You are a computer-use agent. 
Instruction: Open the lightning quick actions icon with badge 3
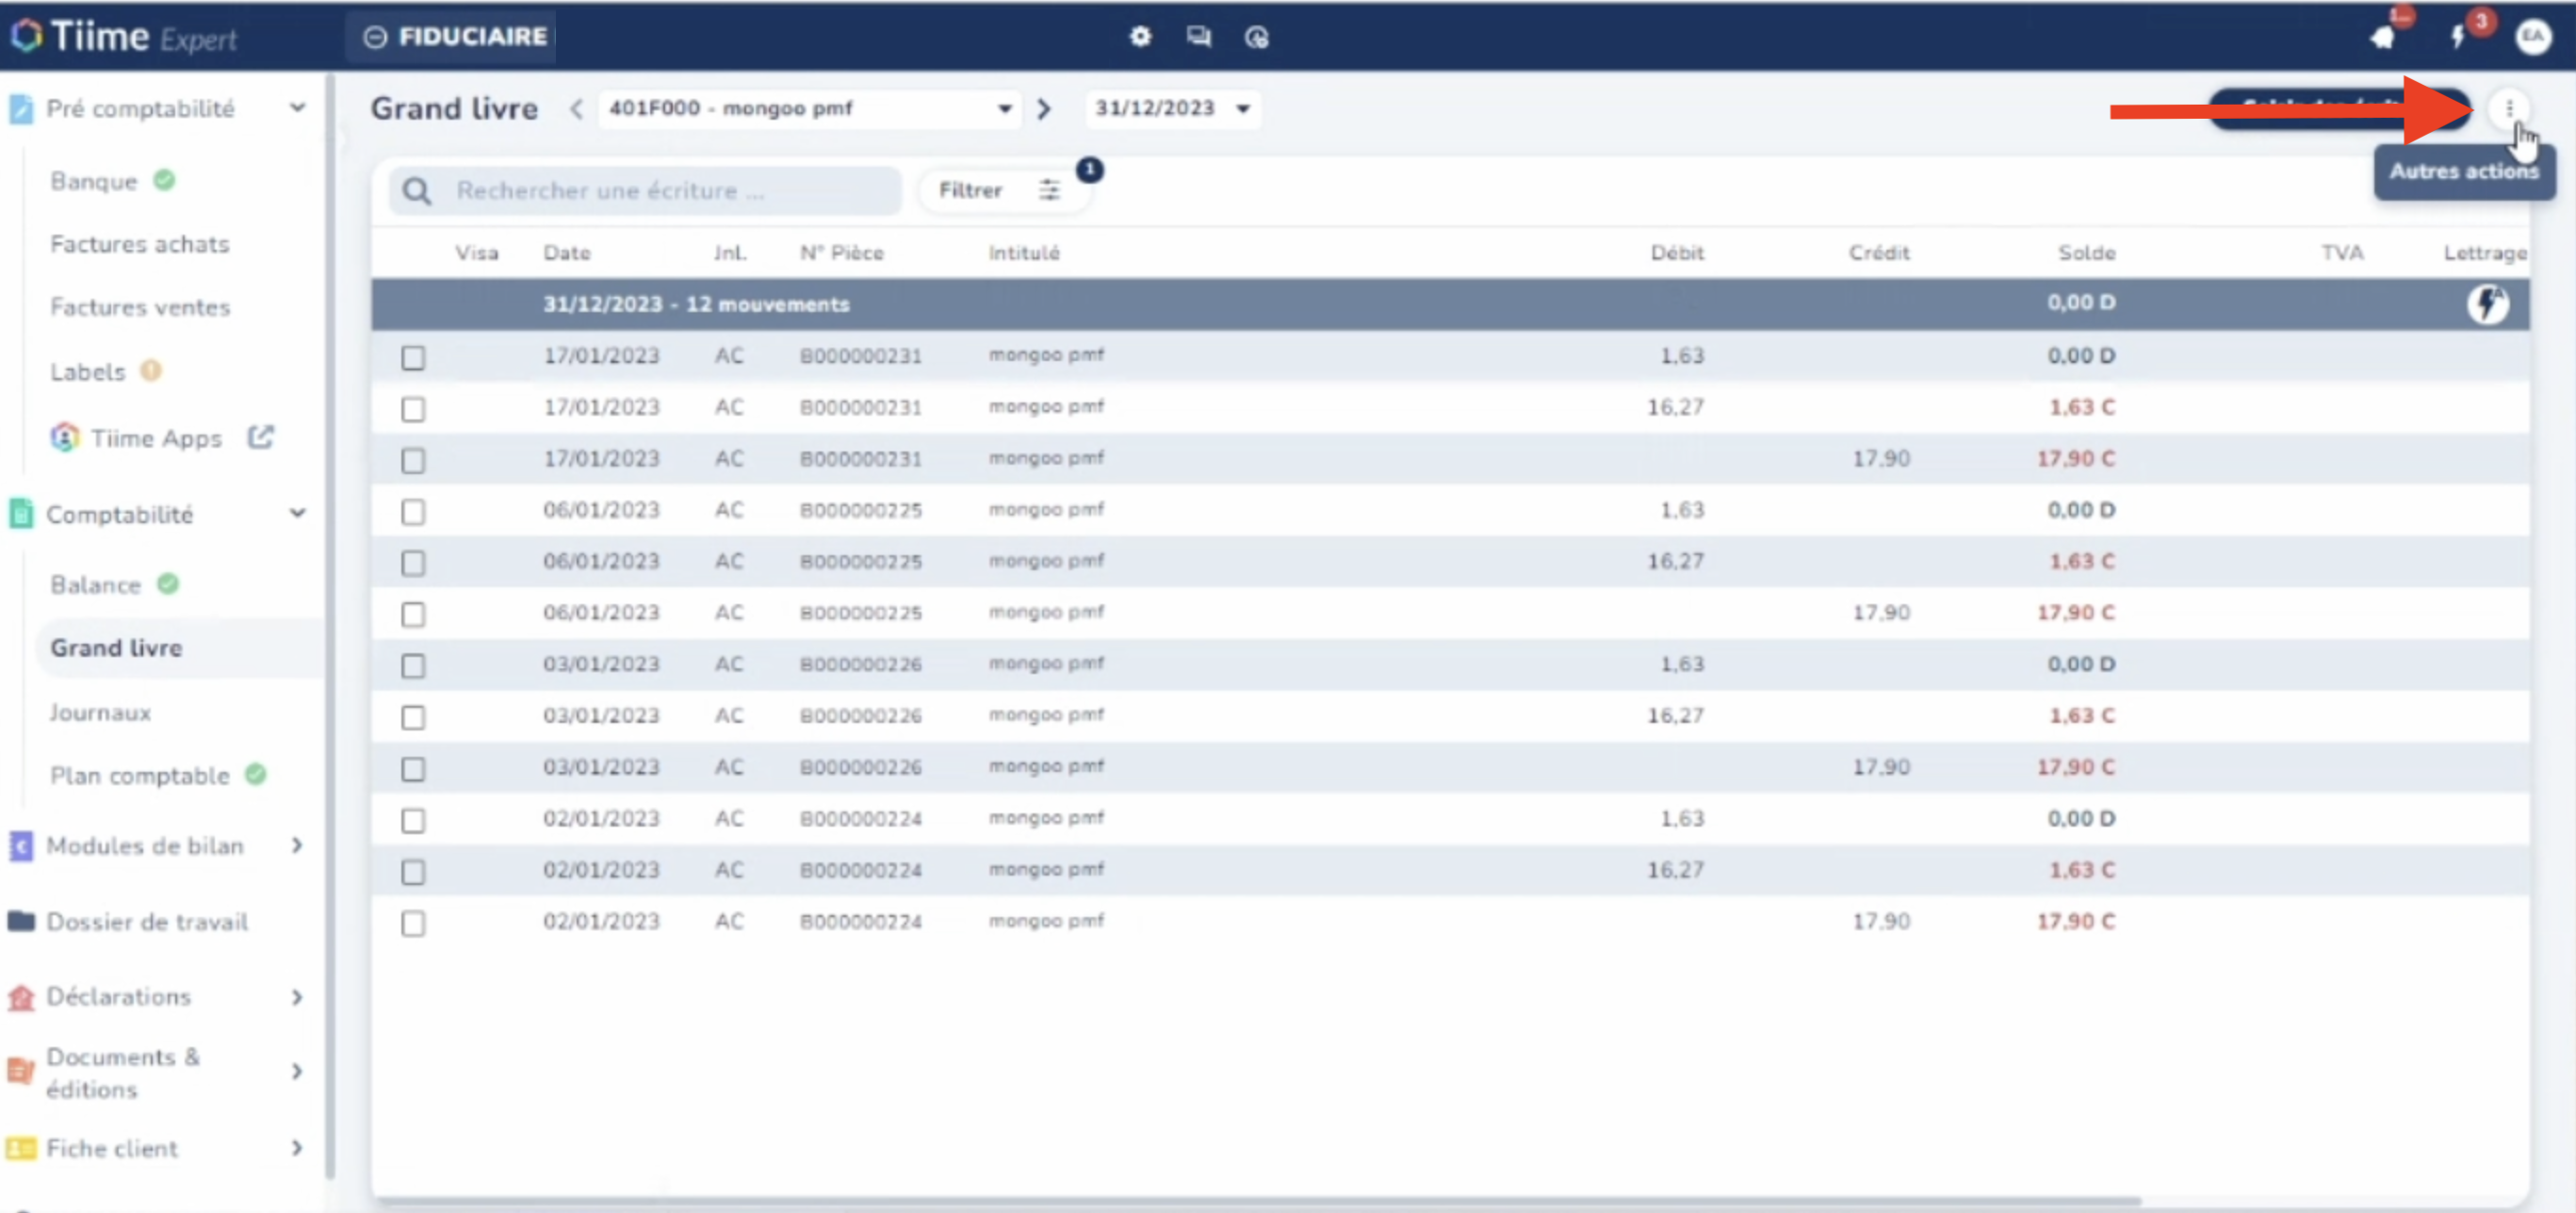point(2459,37)
